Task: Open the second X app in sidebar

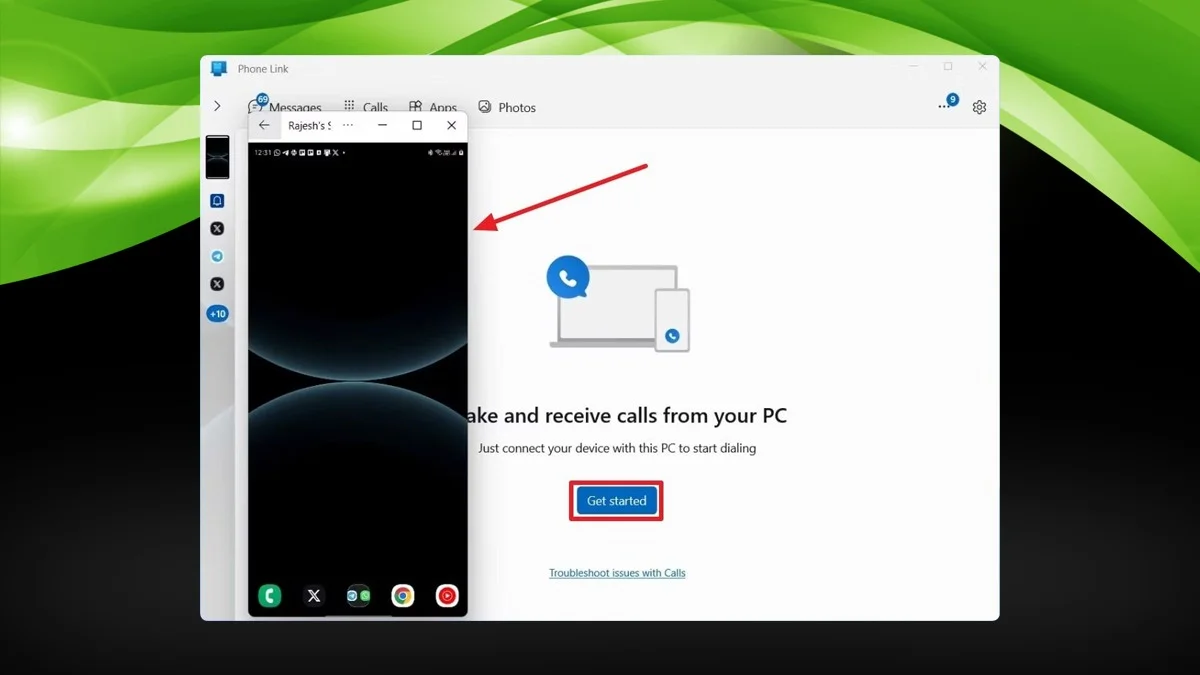Action: pos(217,284)
